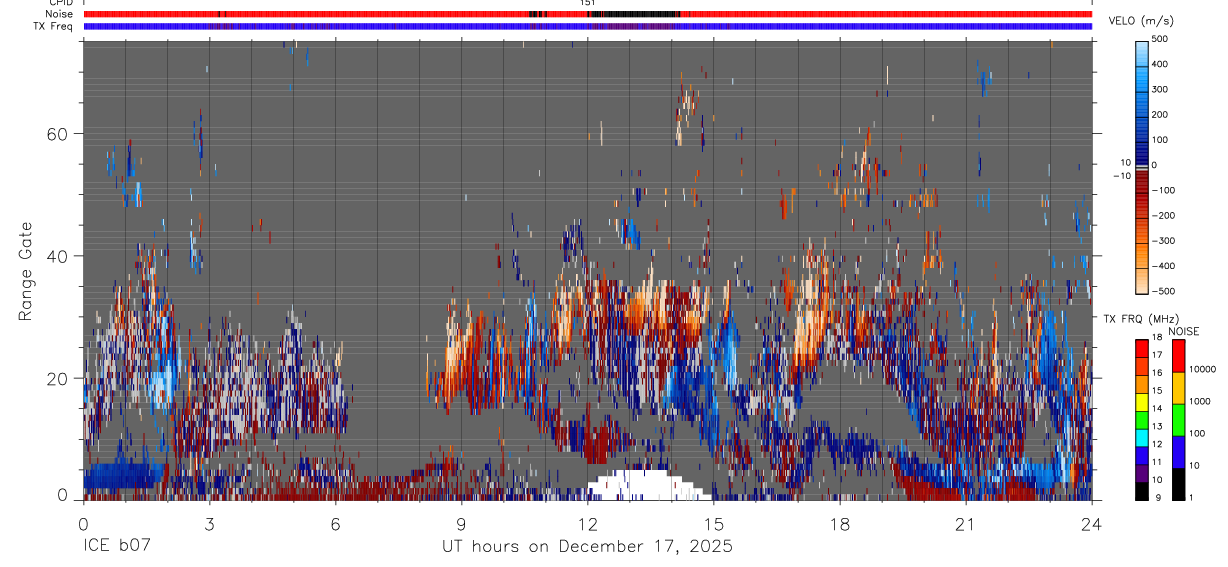Click the dark segment in the Noise strip
Viewport: 1228px width, 567px height.
(634, 14)
